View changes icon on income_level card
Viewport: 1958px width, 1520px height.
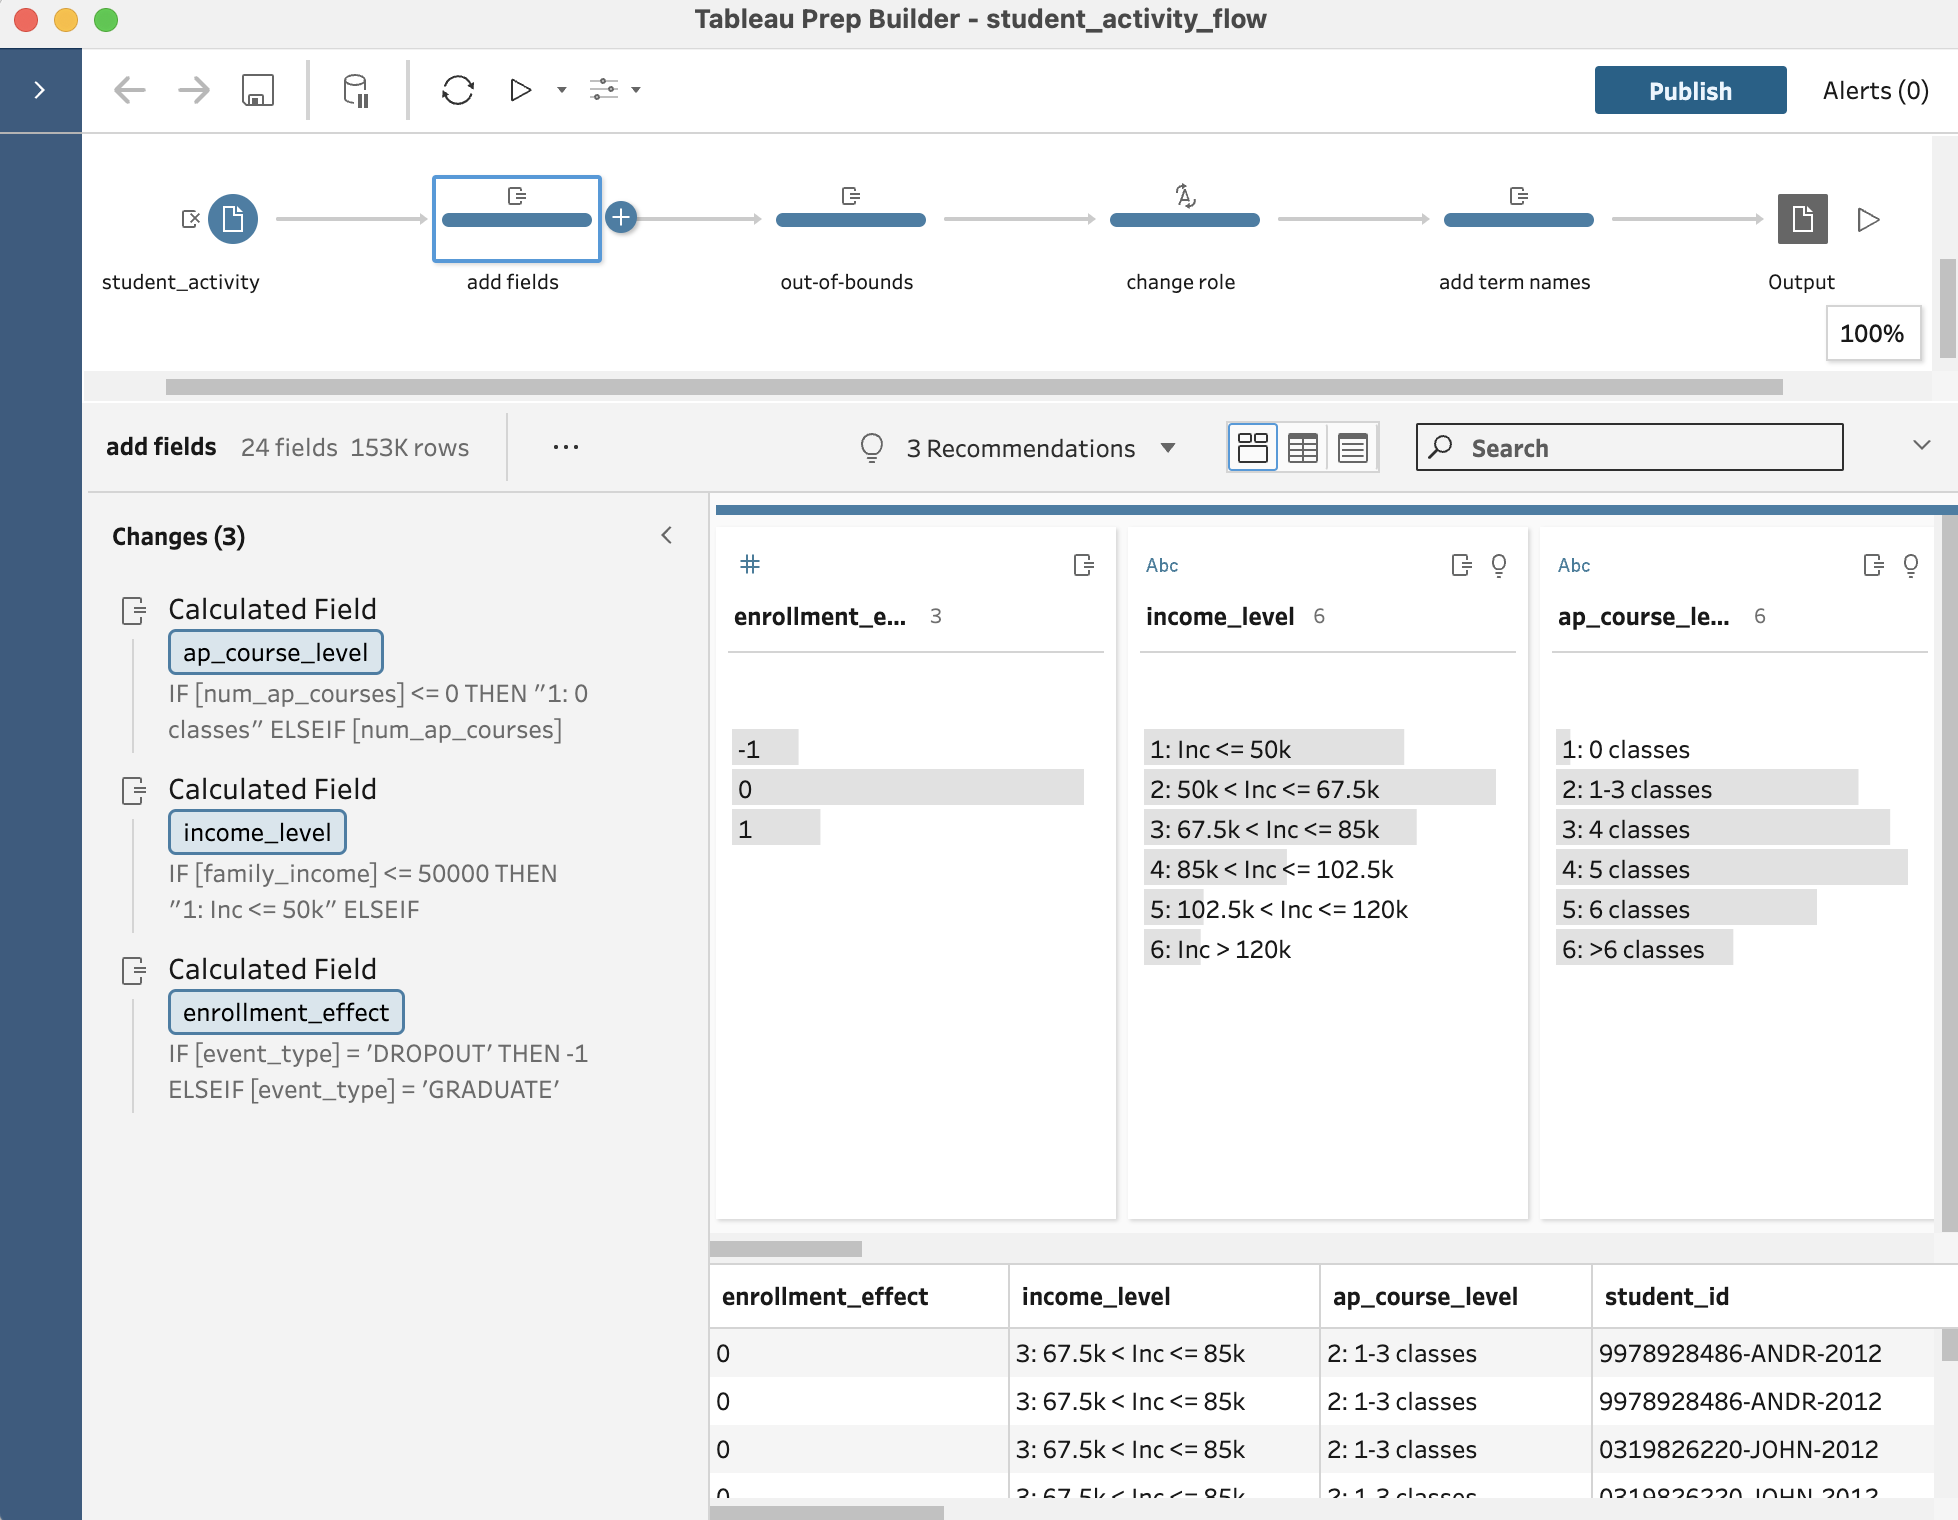click(x=1461, y=565)
